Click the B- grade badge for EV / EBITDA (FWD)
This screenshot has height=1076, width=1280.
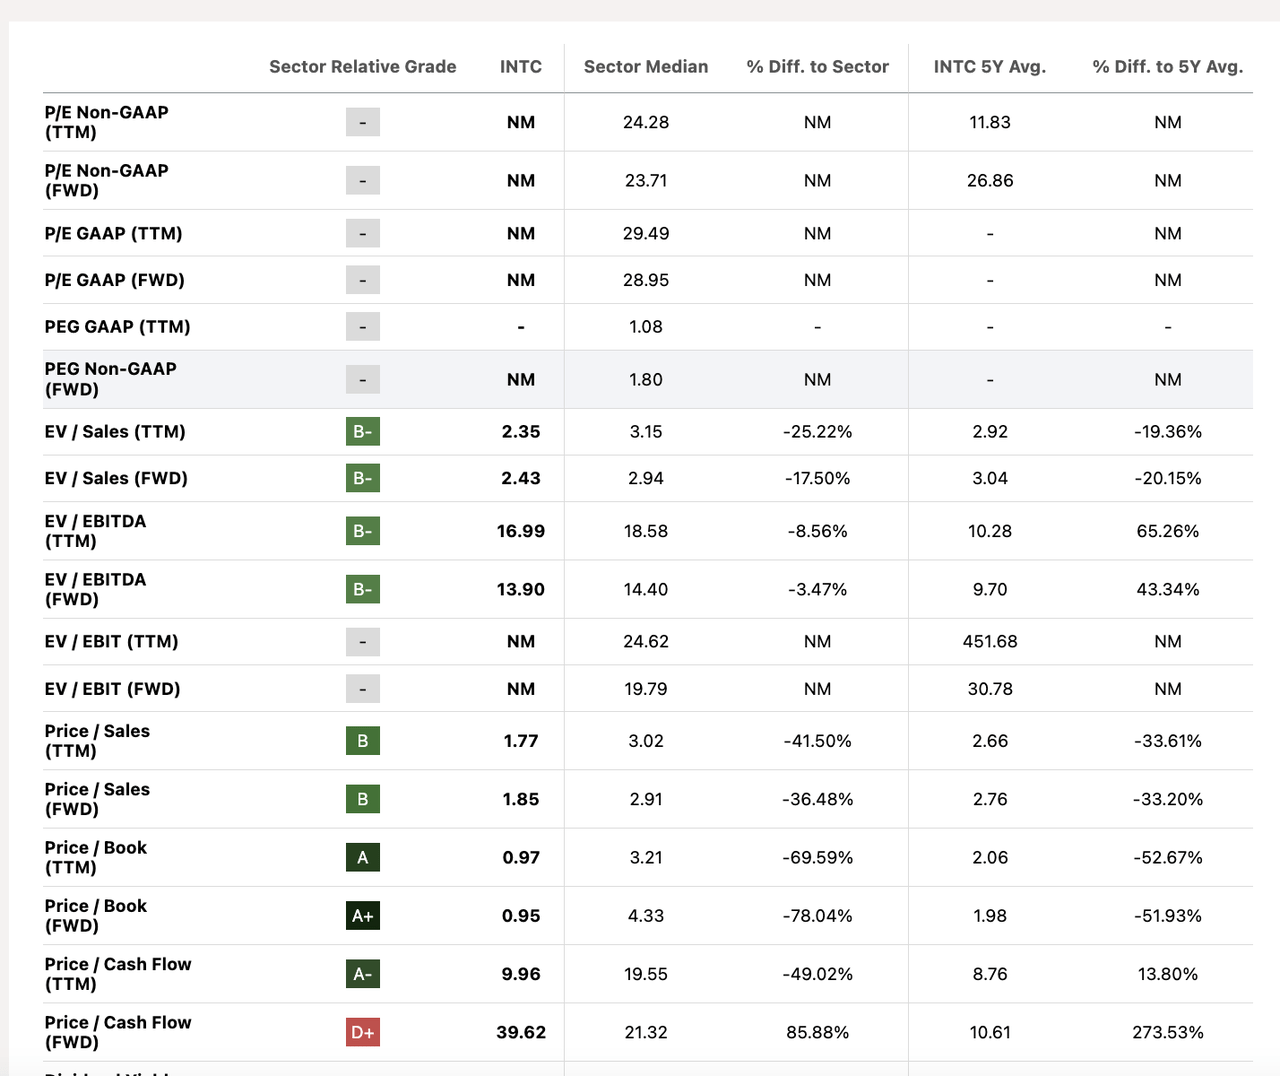[362, 589]
